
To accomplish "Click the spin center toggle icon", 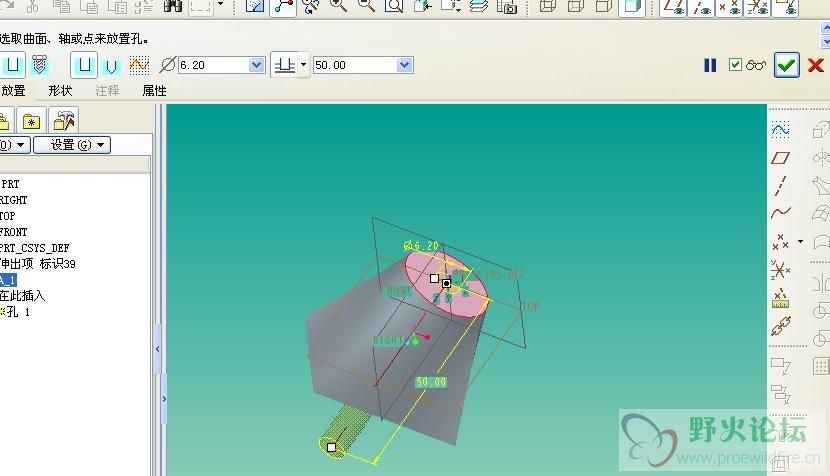I will (283, 6).
